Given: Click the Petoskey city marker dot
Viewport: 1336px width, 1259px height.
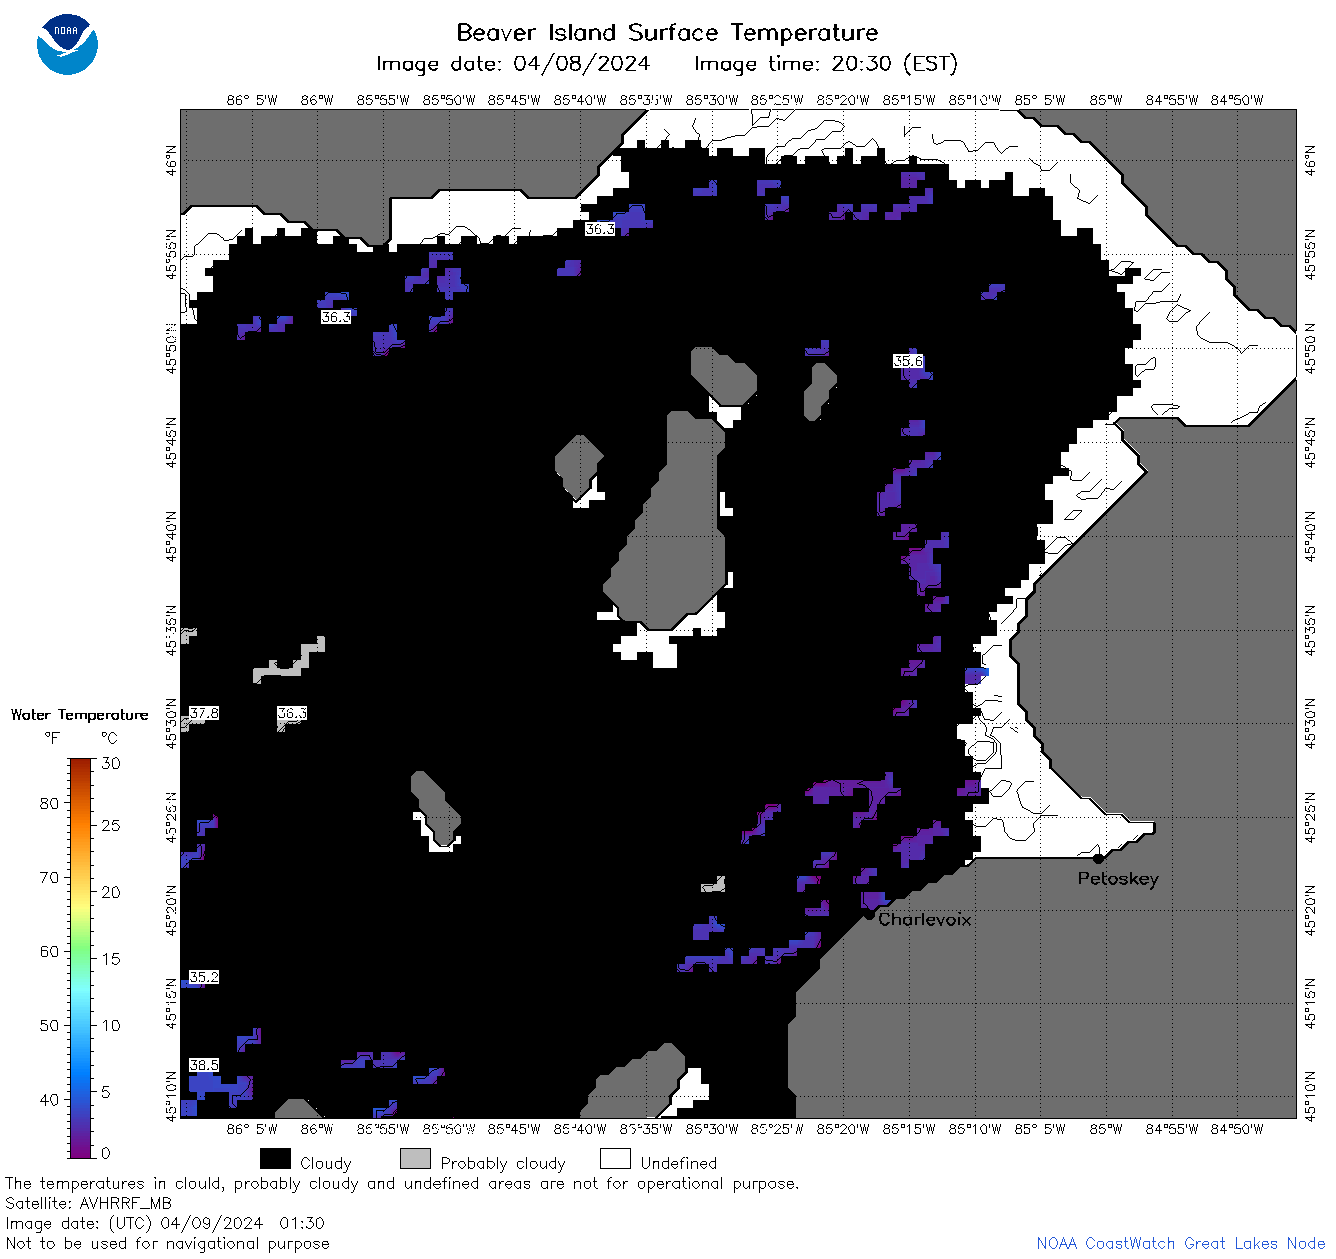Looking at the screenshot, I should [1098, 858].
